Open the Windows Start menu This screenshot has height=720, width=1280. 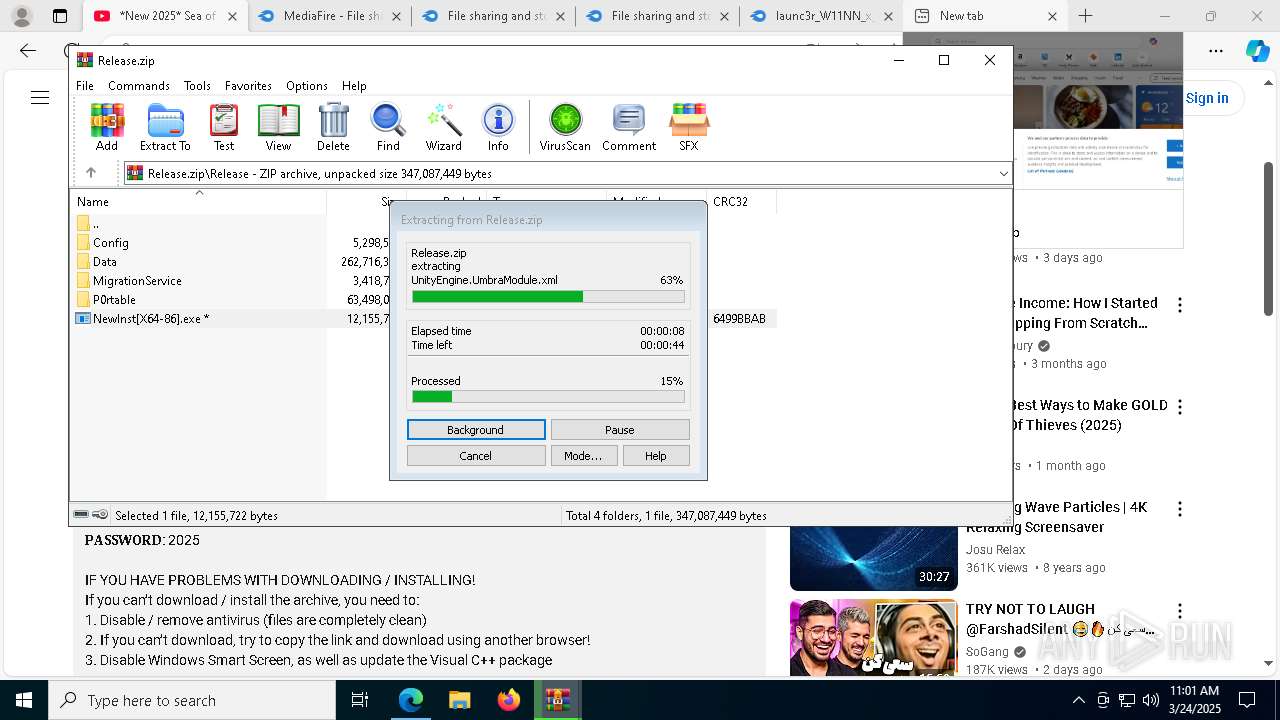(x=24, y=700)
